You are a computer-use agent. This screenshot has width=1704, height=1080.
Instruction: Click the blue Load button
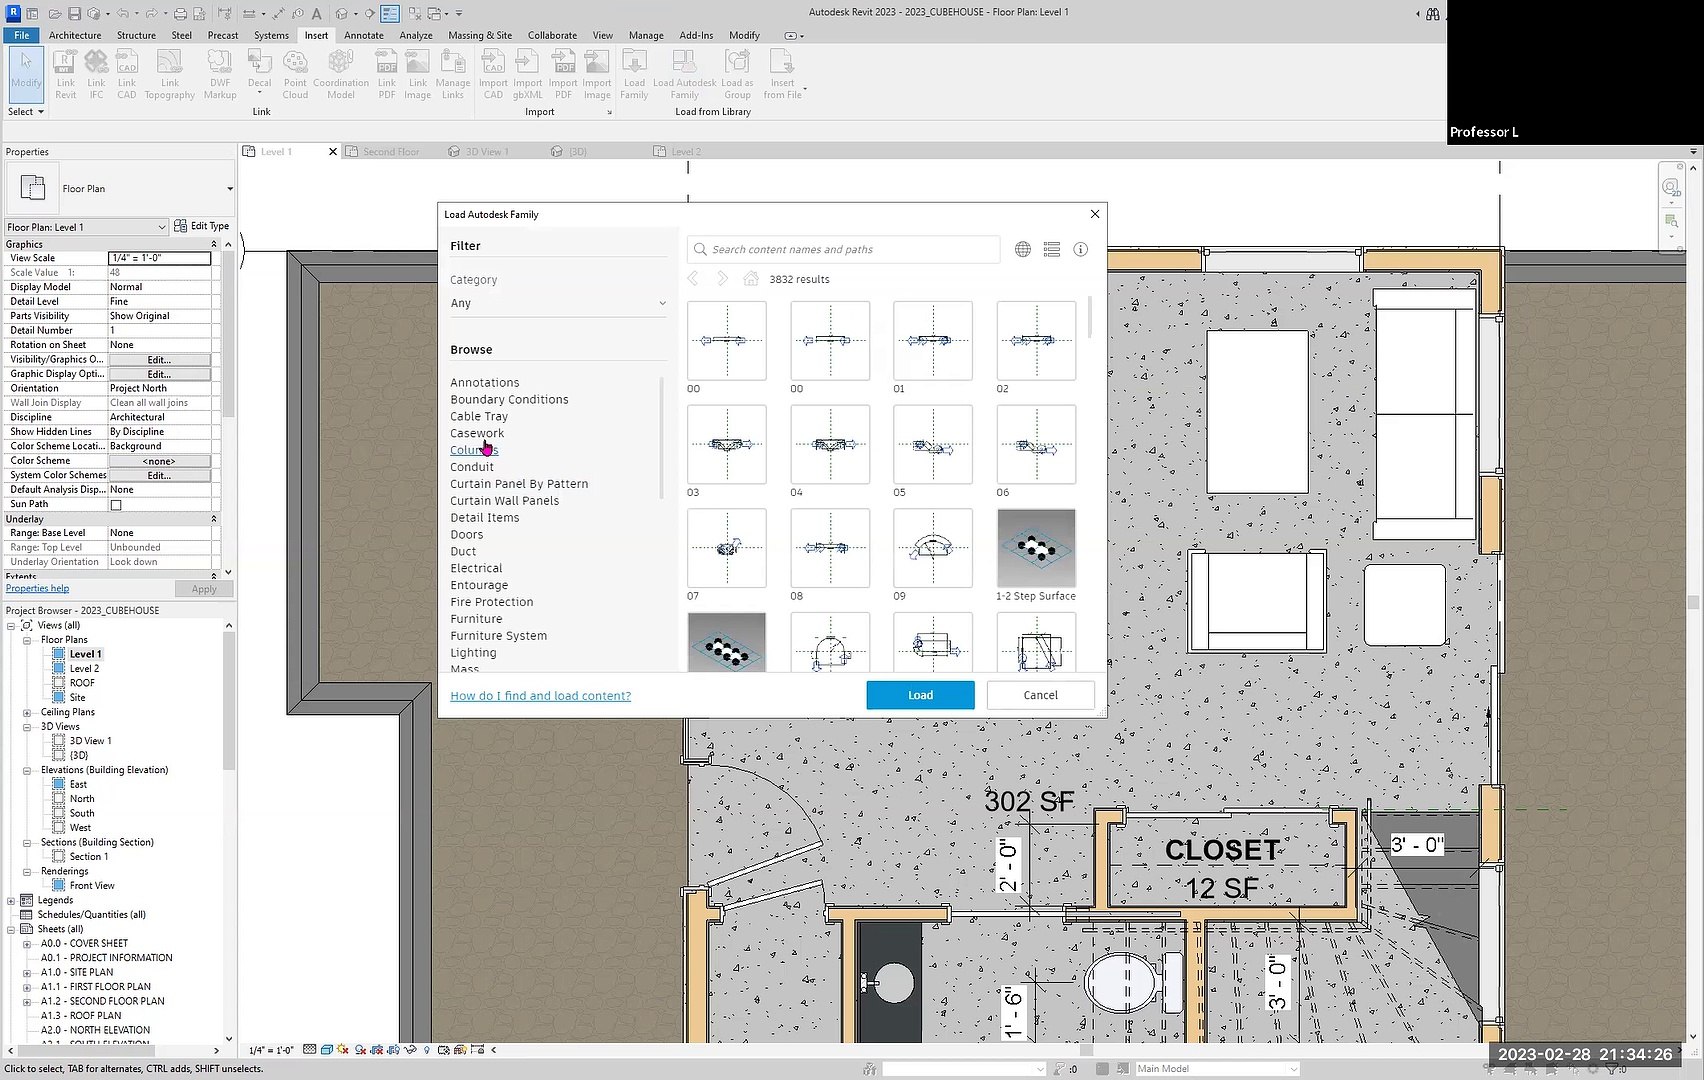point(920,695)
